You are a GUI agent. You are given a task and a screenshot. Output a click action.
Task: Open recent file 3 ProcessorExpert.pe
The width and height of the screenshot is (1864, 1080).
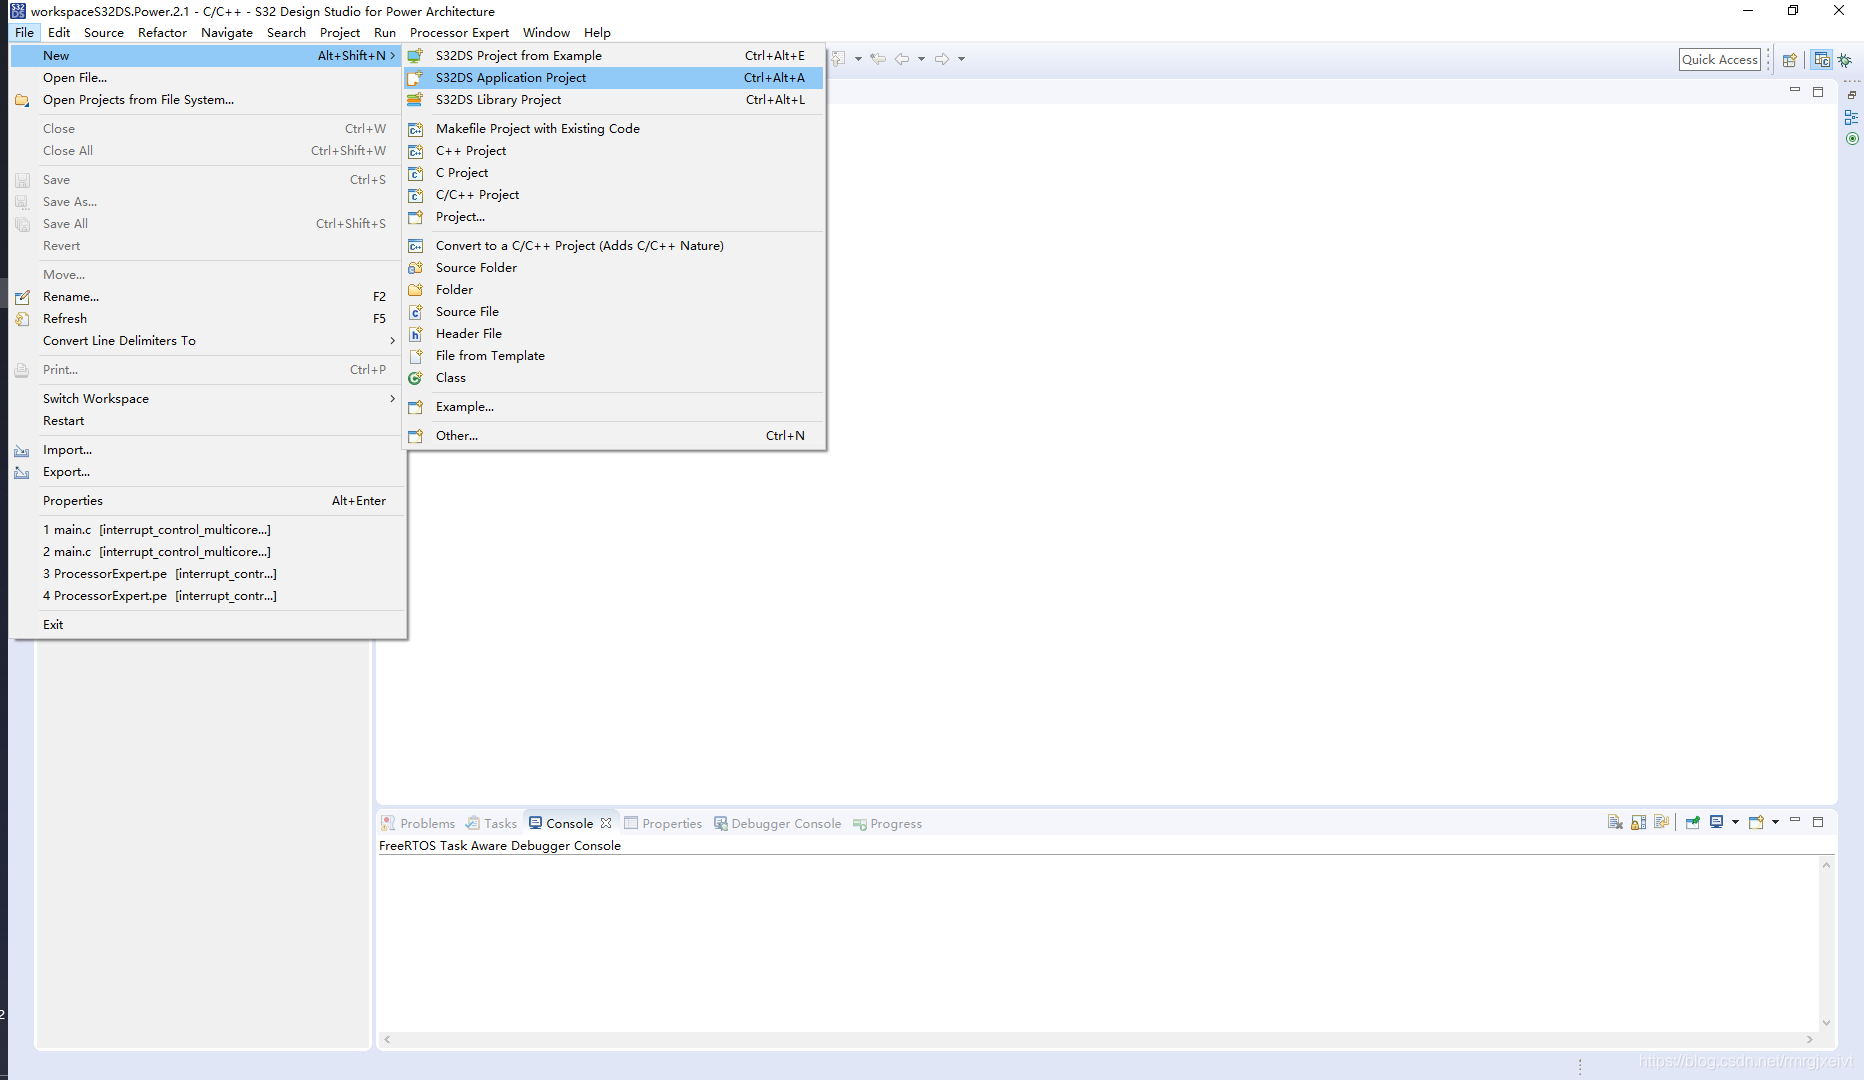coord(207,573)
